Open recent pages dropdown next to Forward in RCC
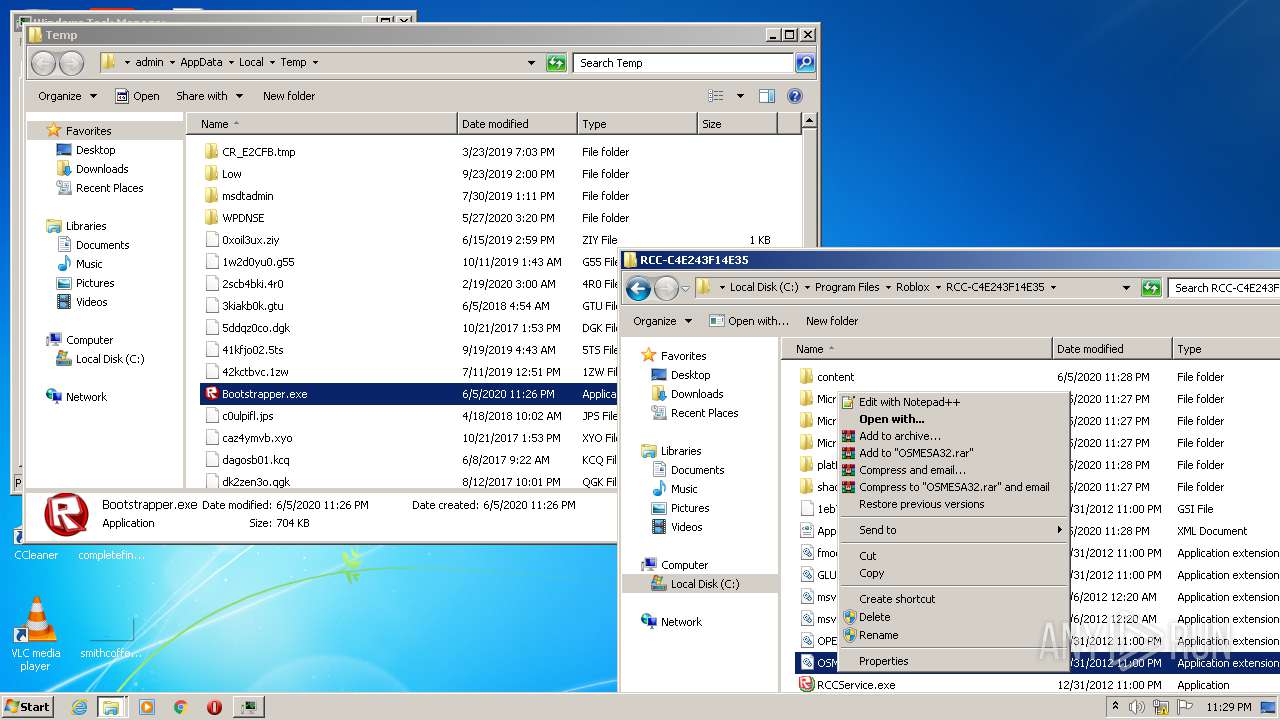 click(x=685, y=288)
